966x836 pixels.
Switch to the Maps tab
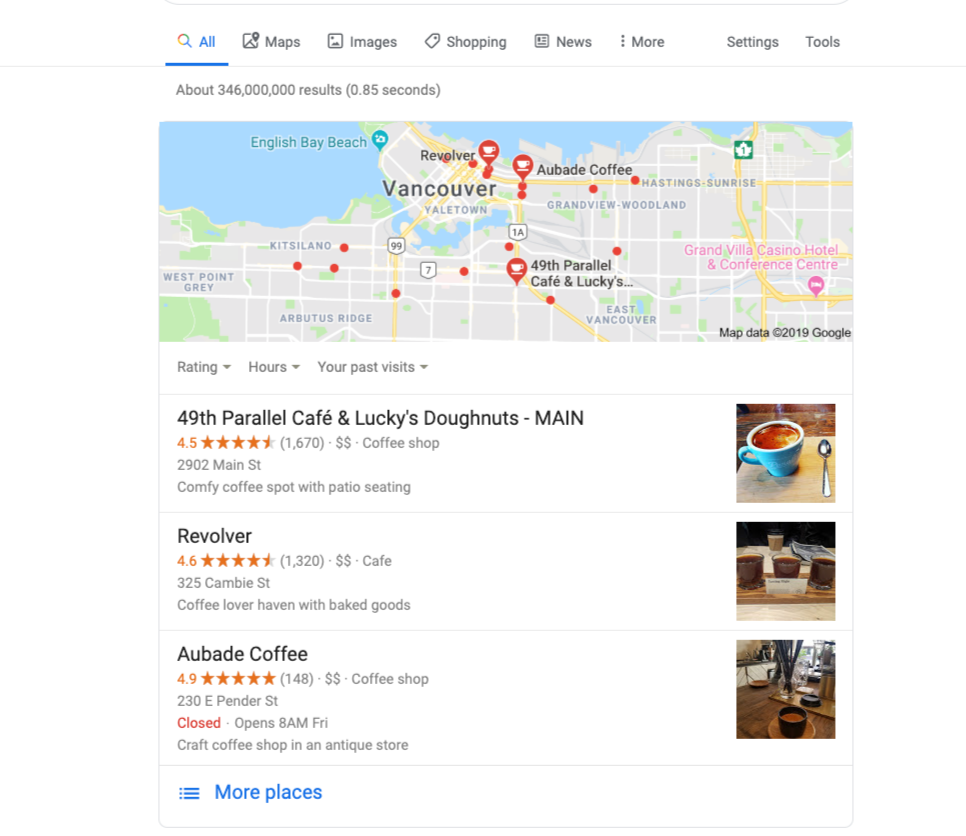pos(271,42)
